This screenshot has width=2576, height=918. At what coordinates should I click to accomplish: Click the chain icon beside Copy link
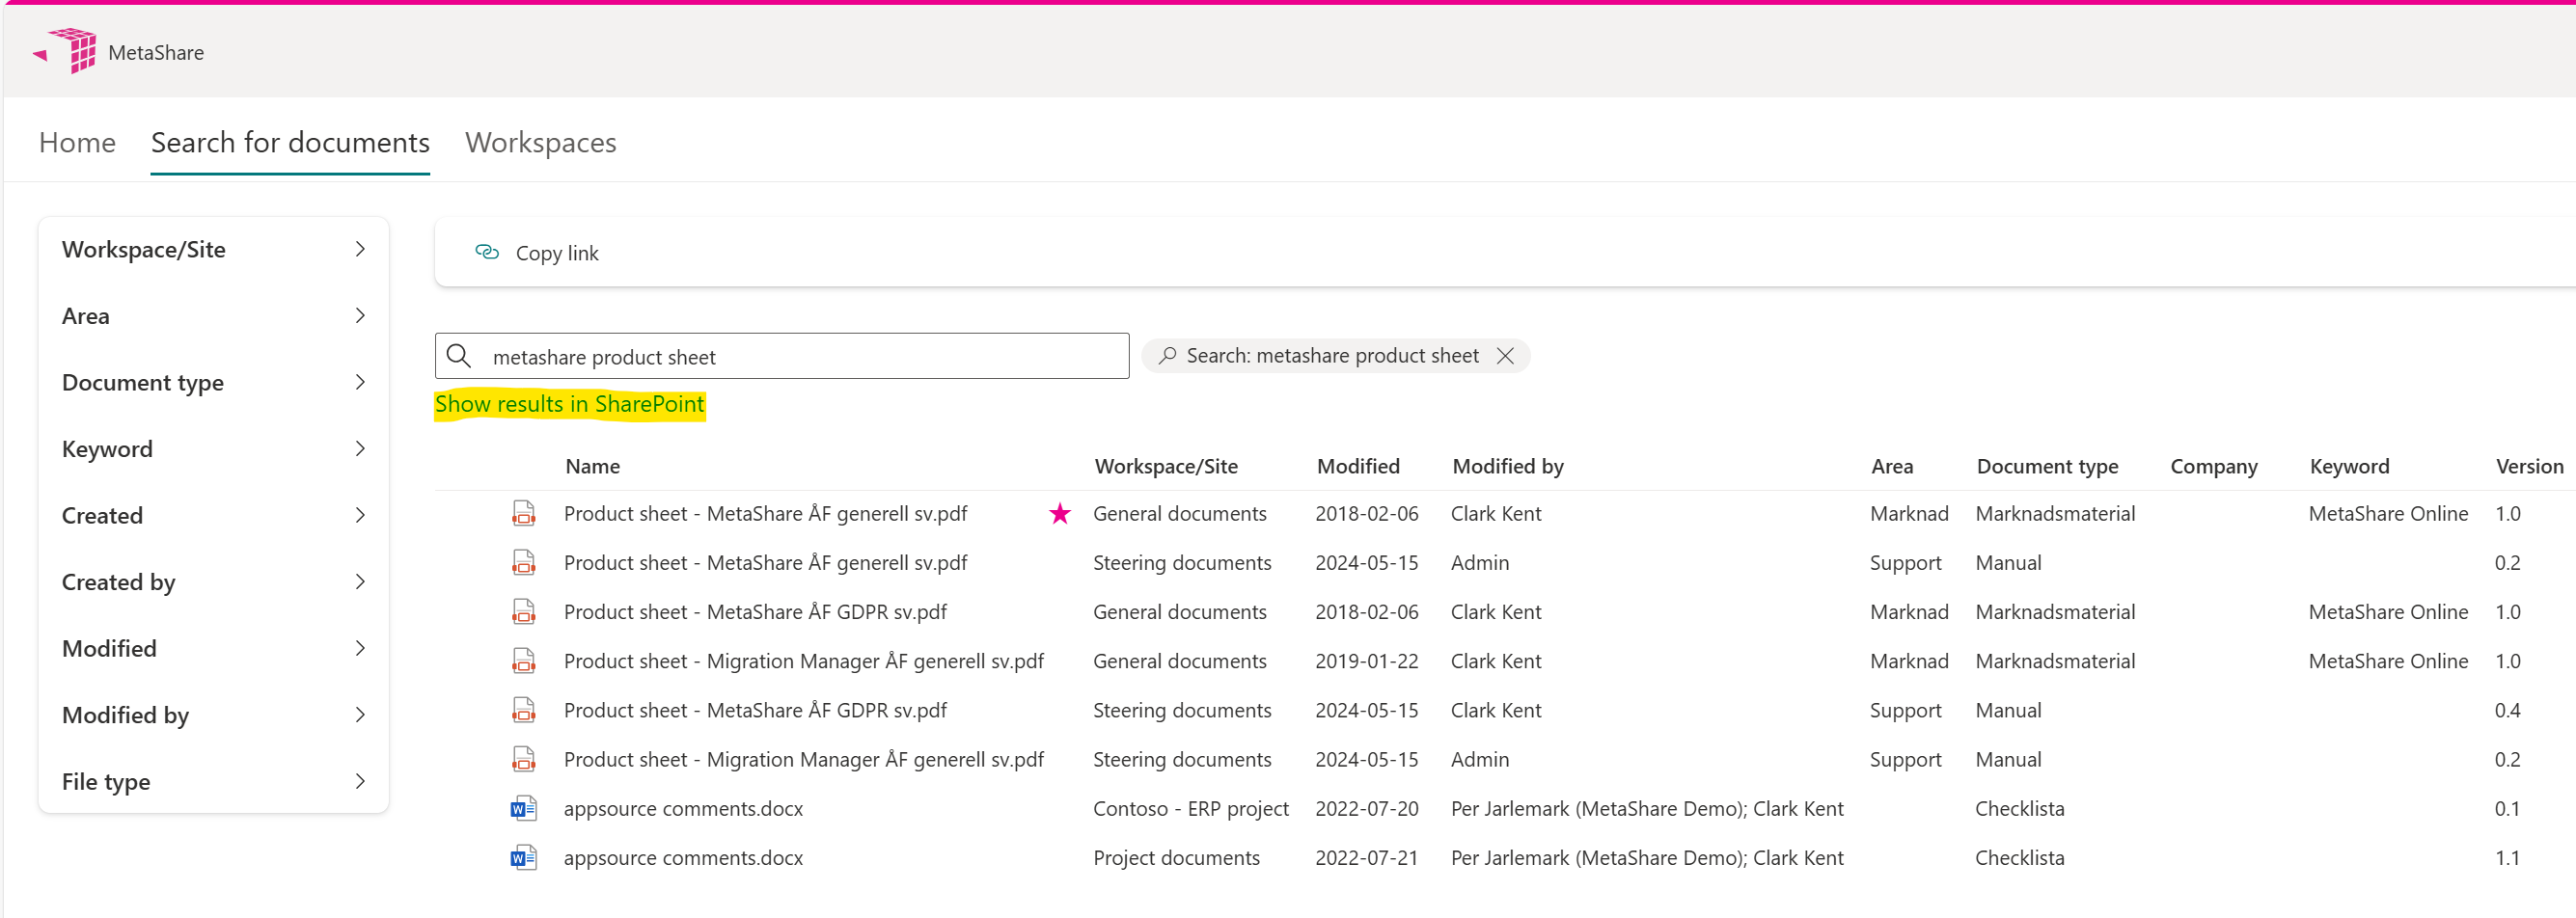487,252
